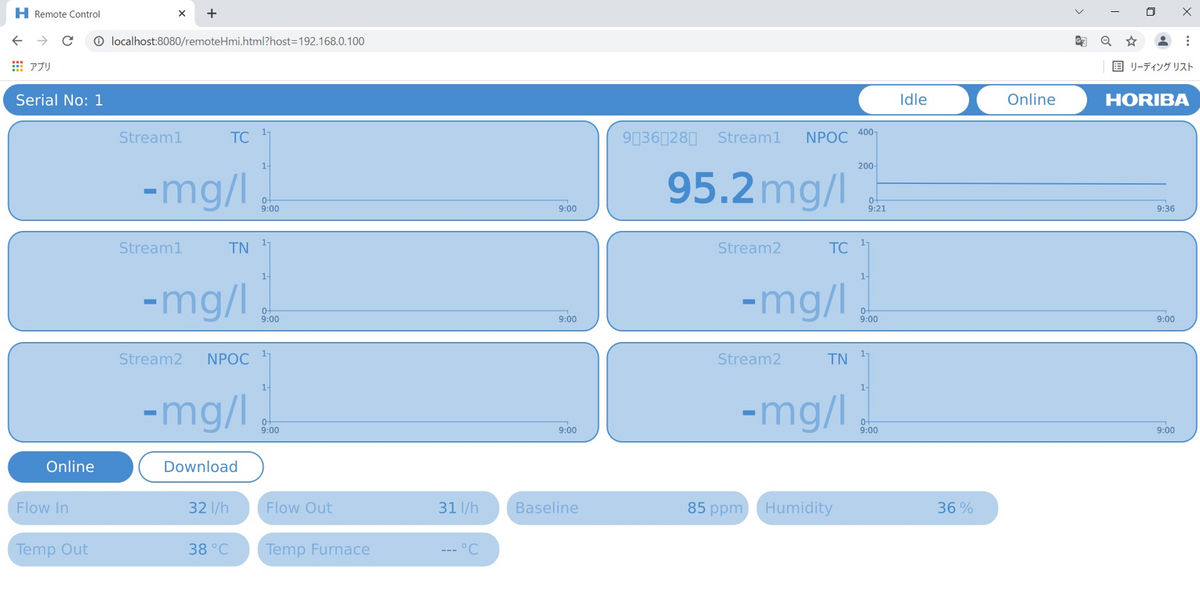Click the Online button in the header
This screenshot has height=591, width=1200.
click(x=1031, y=100)
